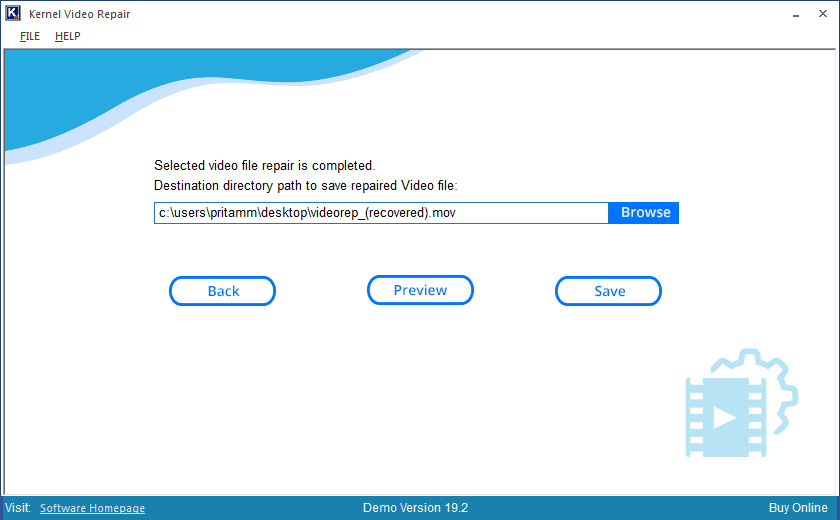This screenshot has height=520, width=840.
Task: Click the 'Demo Version 19.2' status text
Action: pos(415,508)
